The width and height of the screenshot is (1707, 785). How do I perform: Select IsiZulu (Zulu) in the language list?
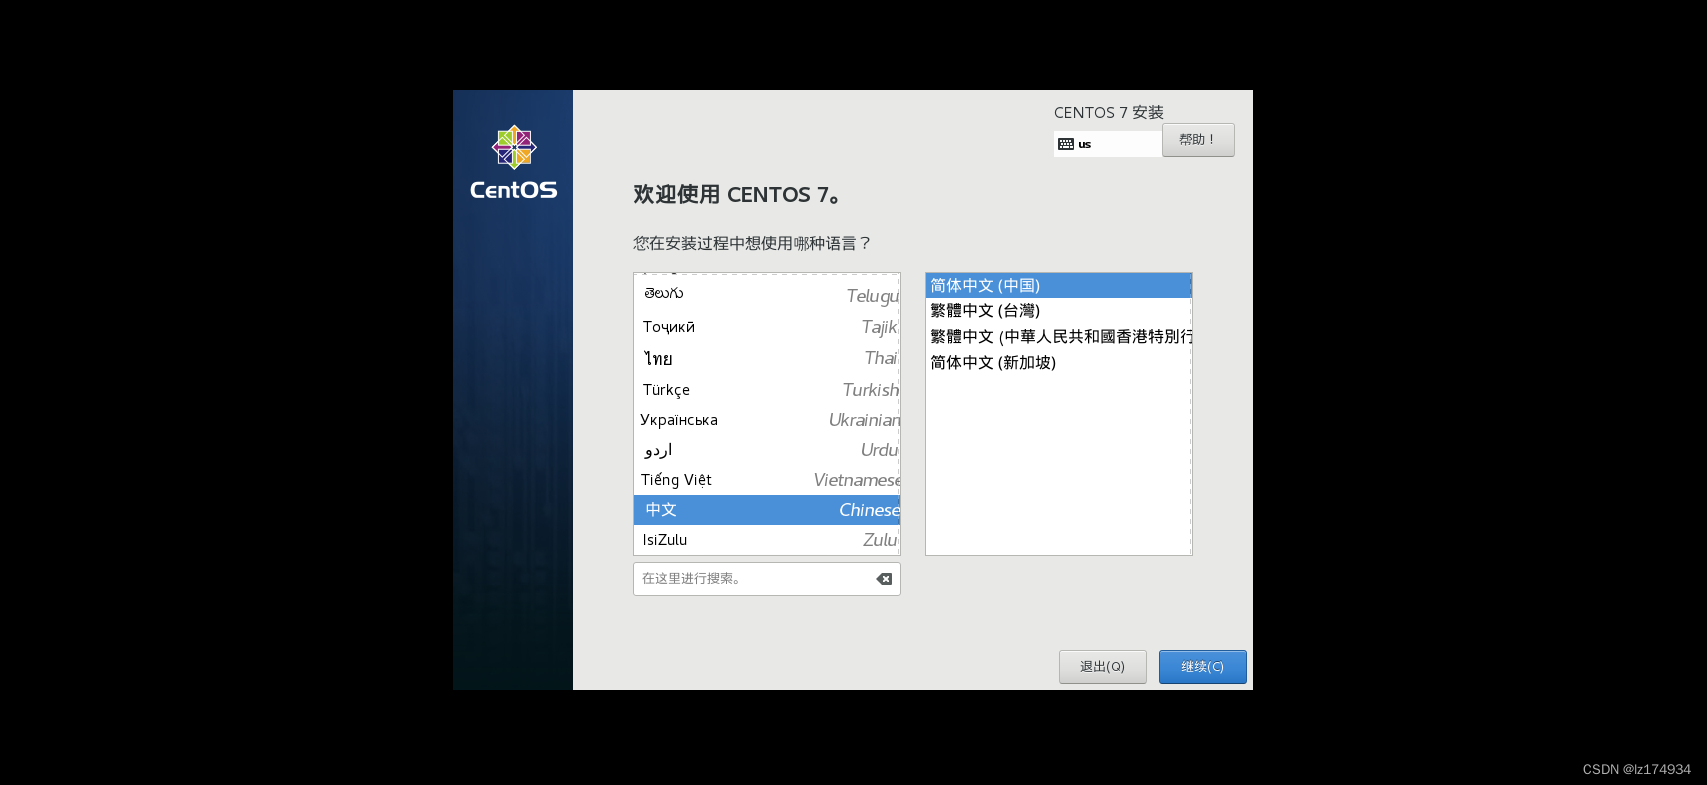[x=767, y=540]
